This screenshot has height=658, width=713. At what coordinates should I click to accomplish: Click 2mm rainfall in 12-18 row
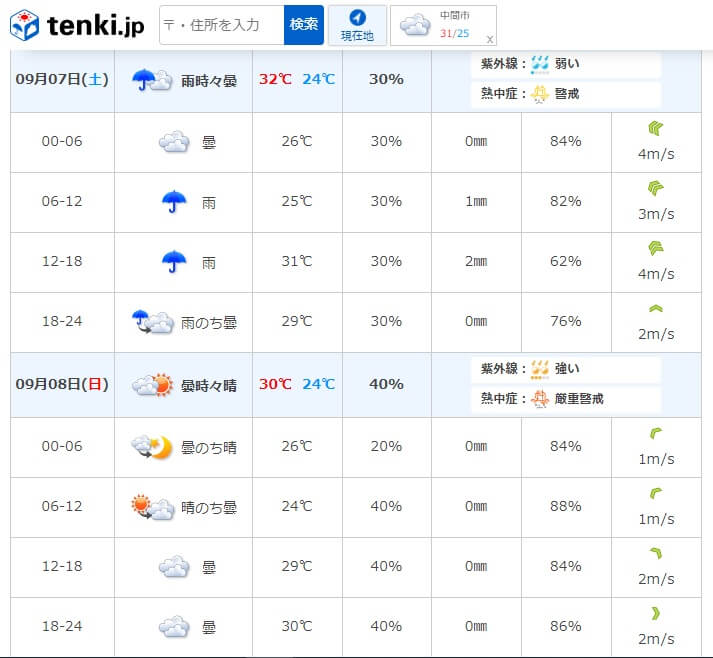coord(476,261)
